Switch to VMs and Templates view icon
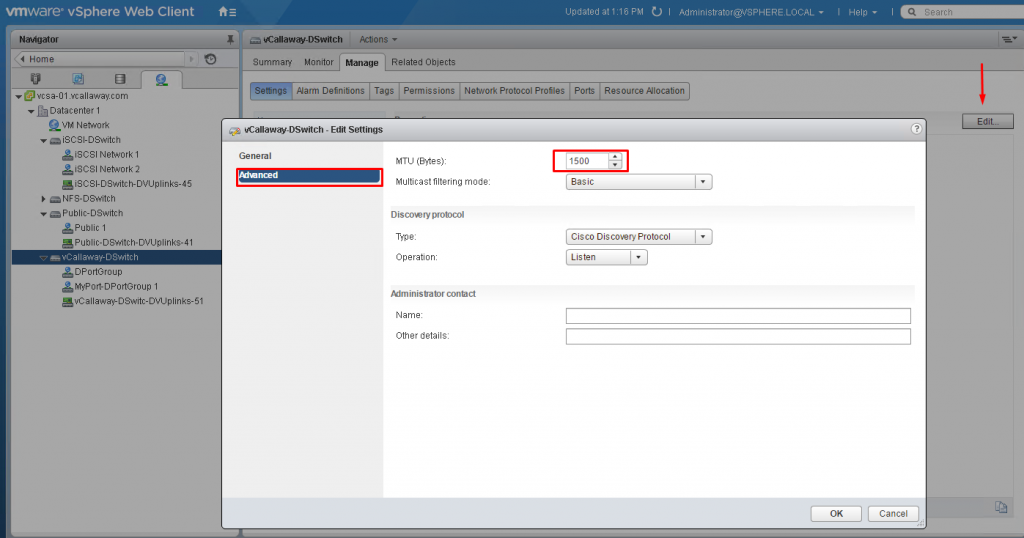Image resolution: width=1024 pixels, height=538 pixels. (78, 79)
